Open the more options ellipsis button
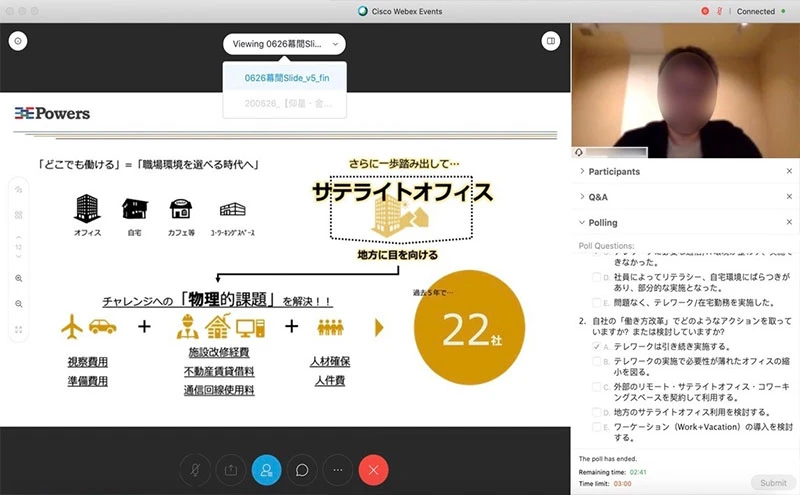The width and height of the screenshot is (800, 495). (337, 469)
